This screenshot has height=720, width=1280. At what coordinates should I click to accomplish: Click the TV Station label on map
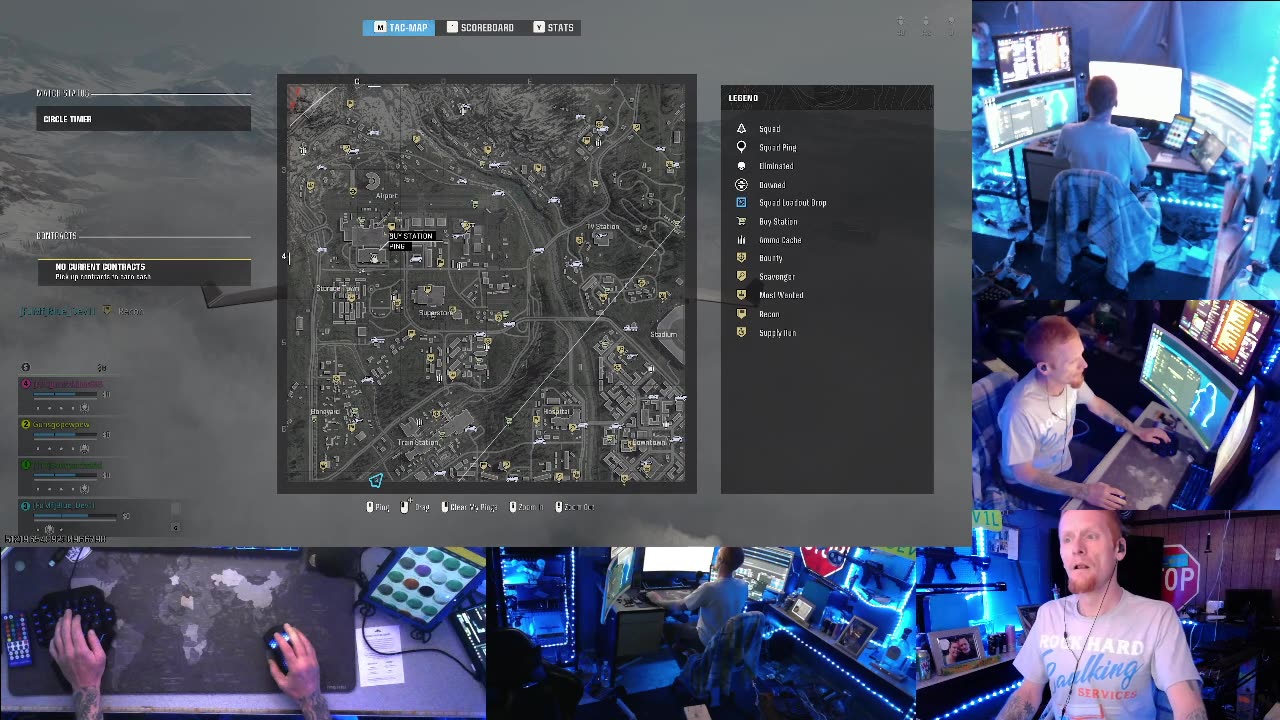click(x=603, y=227)
